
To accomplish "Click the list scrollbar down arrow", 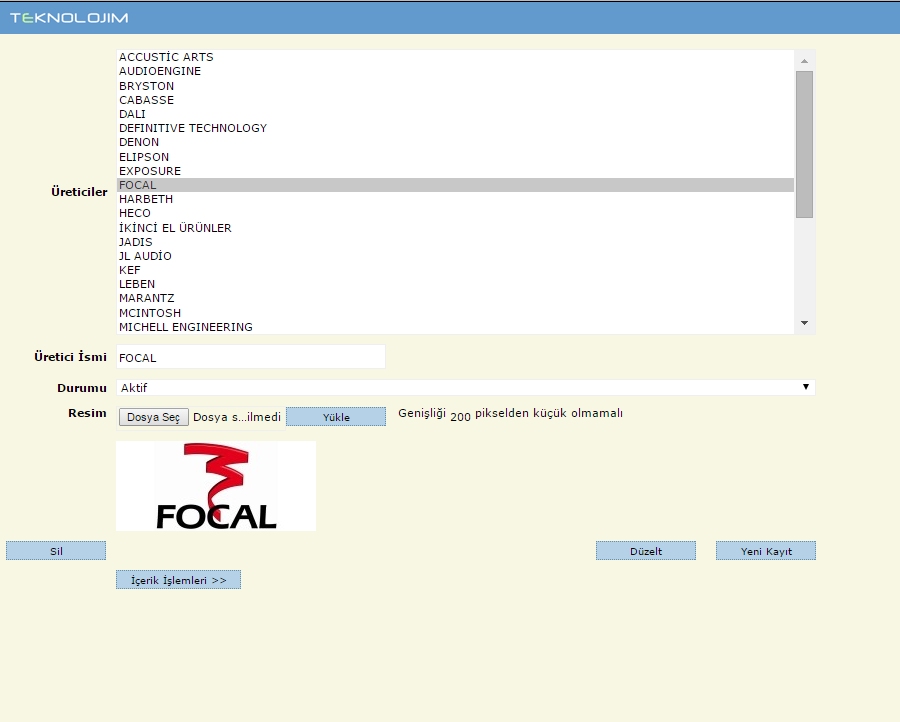I will coord(804,323).
